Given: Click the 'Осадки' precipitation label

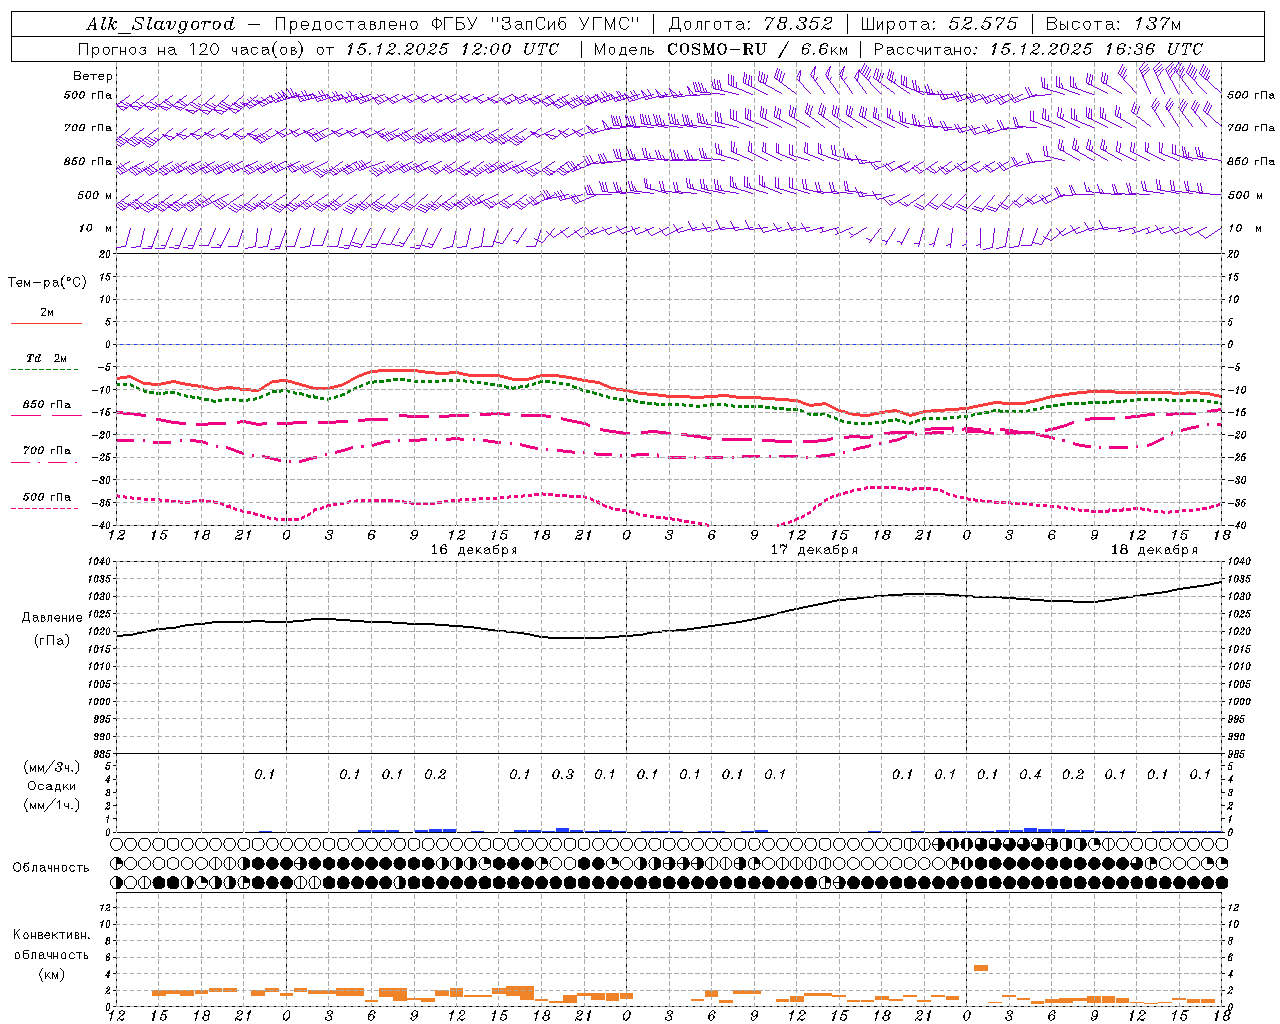Looking at the screenshot, I should (x=52, y=786).
